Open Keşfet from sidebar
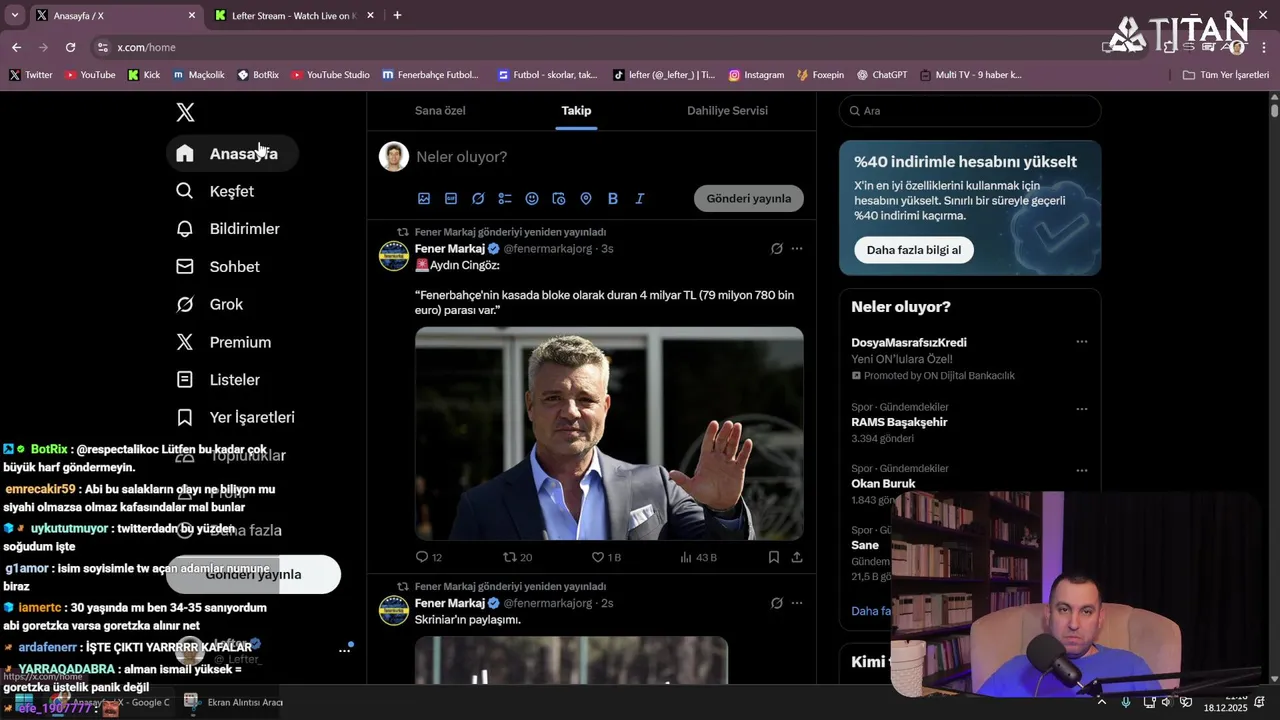The height and width of the screenshot is (720, 1280). pos(215,191)
